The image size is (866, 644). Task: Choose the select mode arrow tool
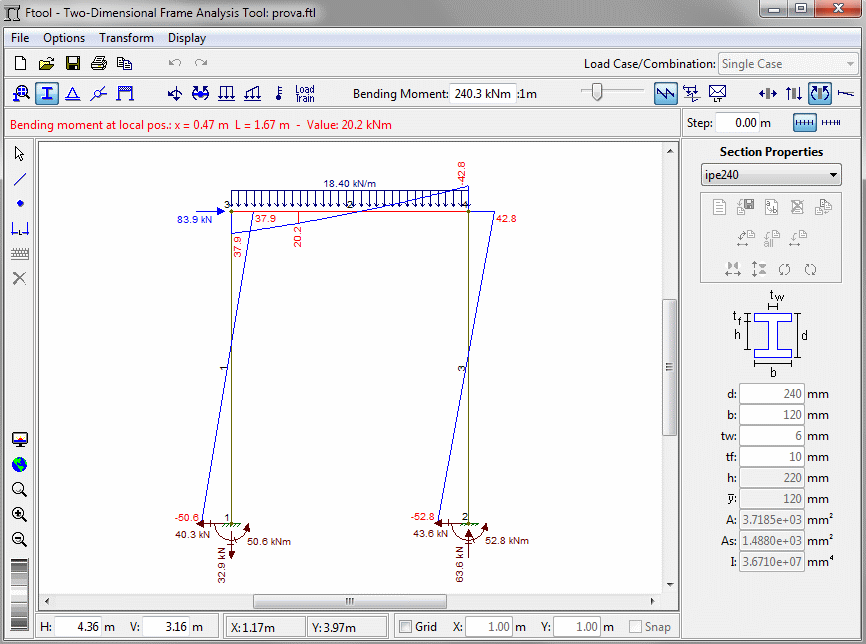pyautogui.click(x=19, y=154)
